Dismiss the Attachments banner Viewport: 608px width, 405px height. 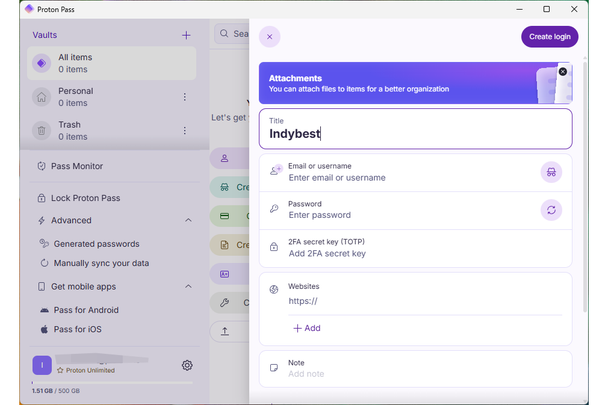pos(562,72)
